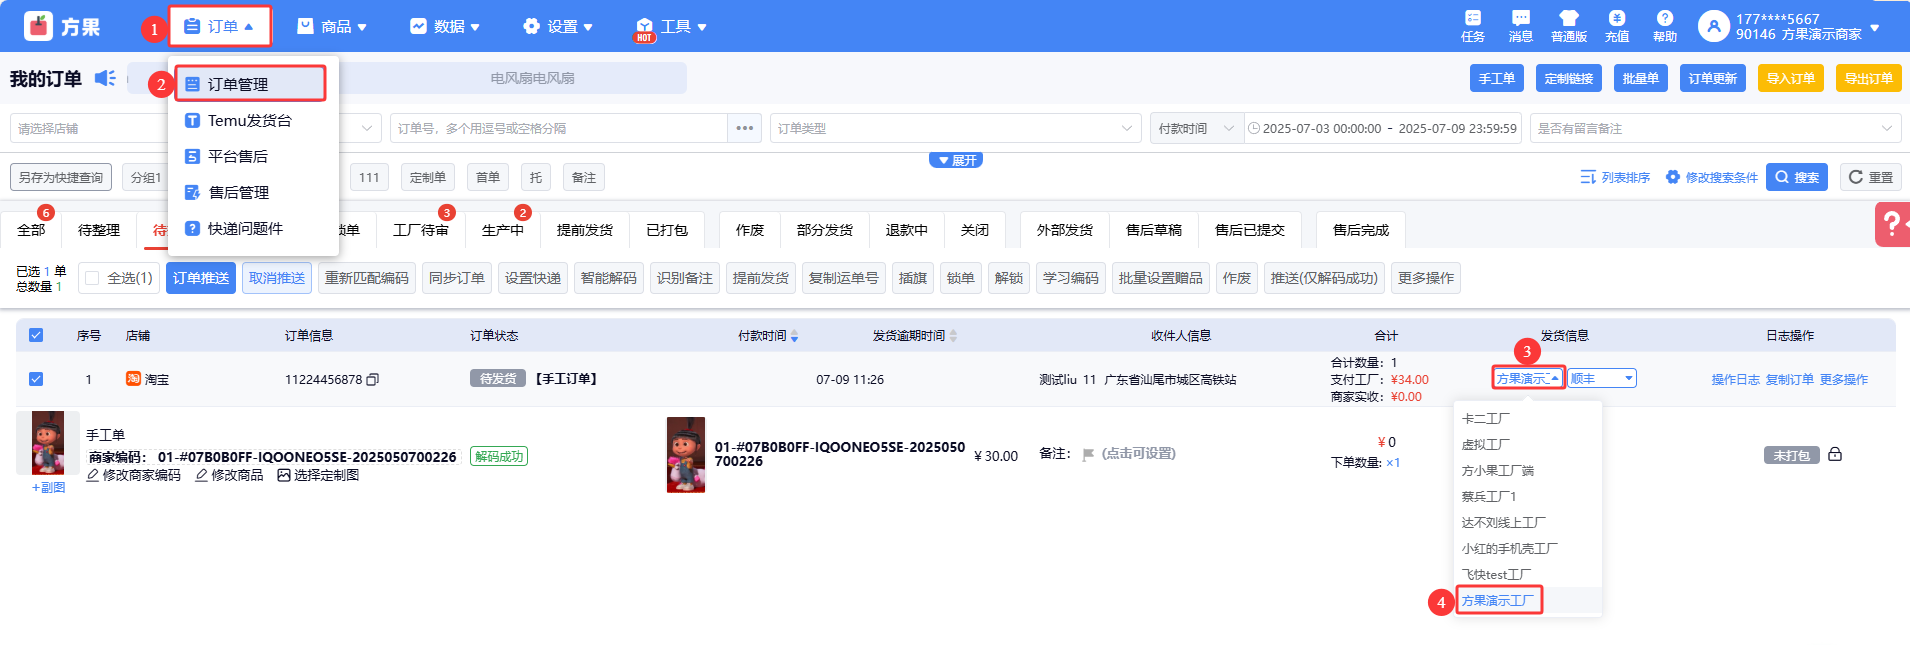Sort by 付款时间 column arrows
Viewport: 1910px width, 645px height.
pyautogui.click(x=794, y=336)
